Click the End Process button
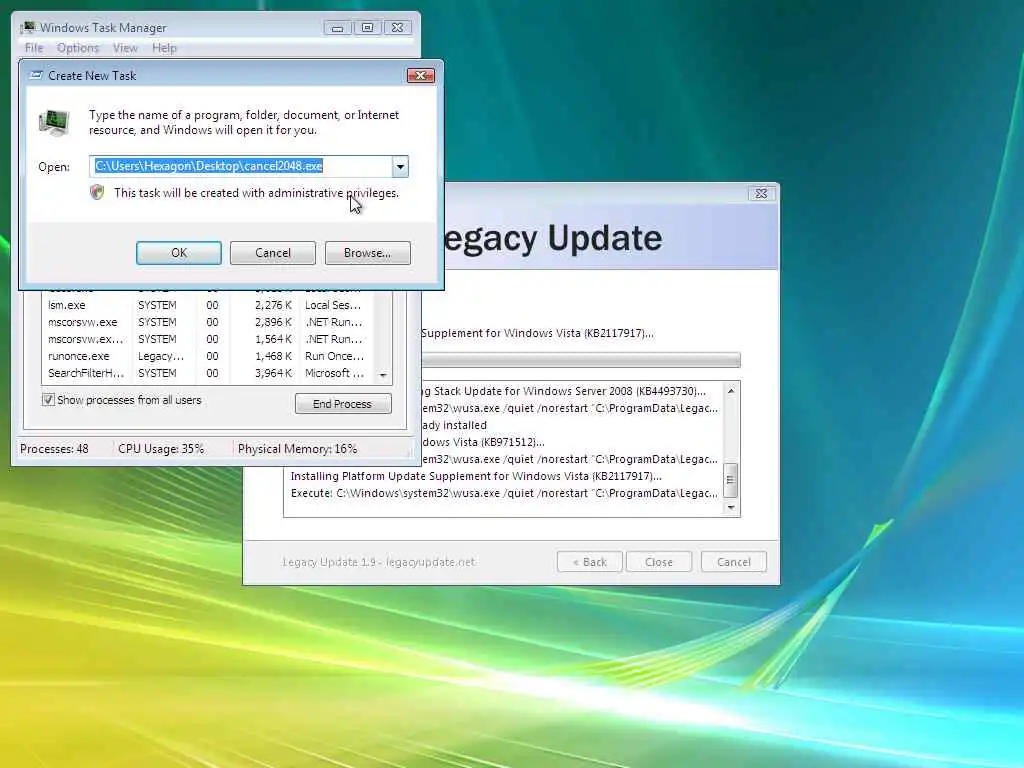Screen dimensions: 1024x768 [x=343, y=404]
